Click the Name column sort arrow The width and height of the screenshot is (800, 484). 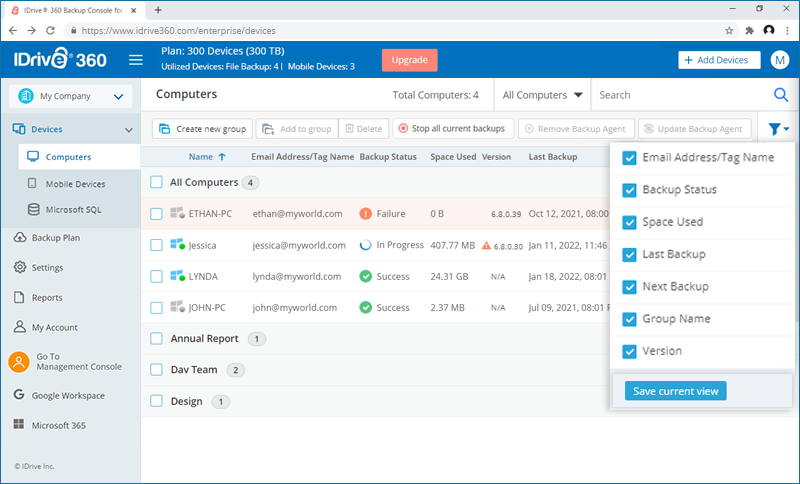(x=222, y=157)
